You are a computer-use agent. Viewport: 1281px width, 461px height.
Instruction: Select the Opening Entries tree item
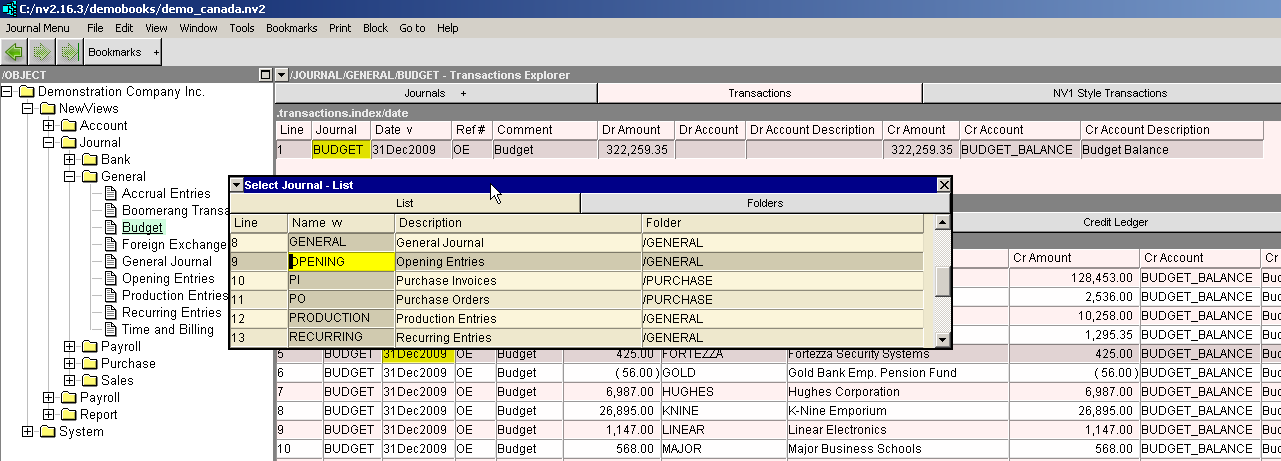click(168, 279)
